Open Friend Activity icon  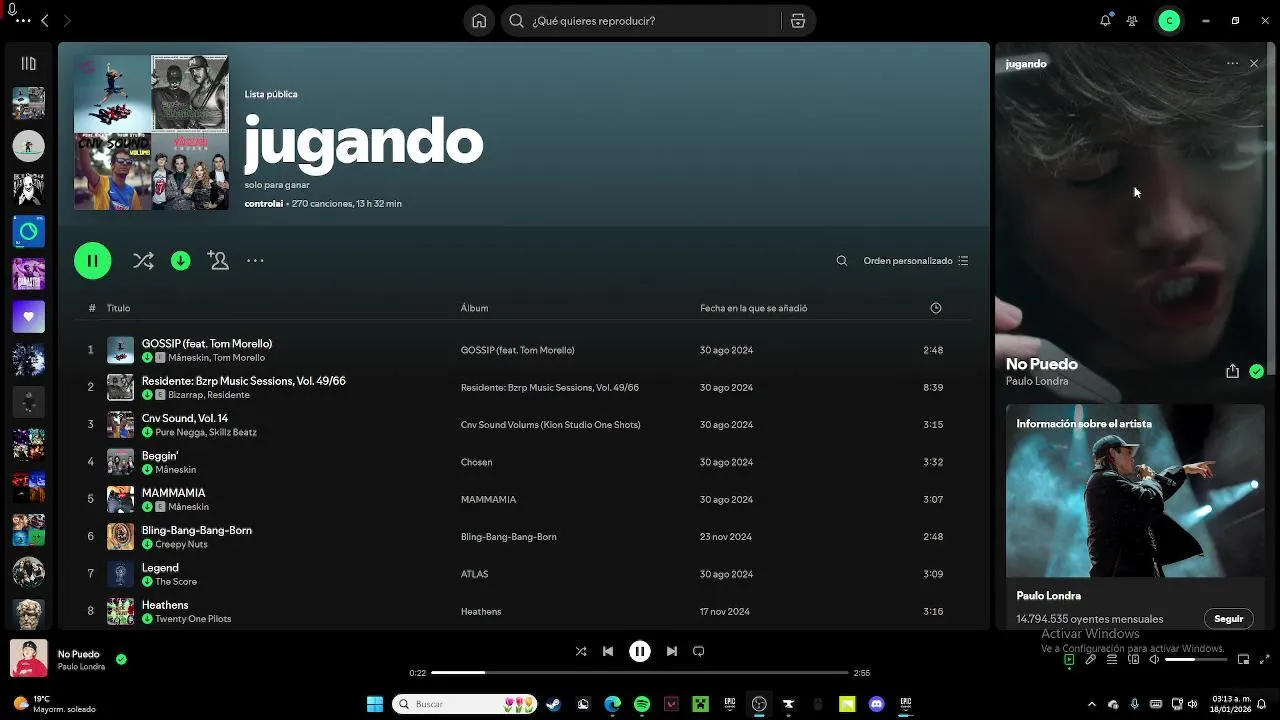[1132, 21]
